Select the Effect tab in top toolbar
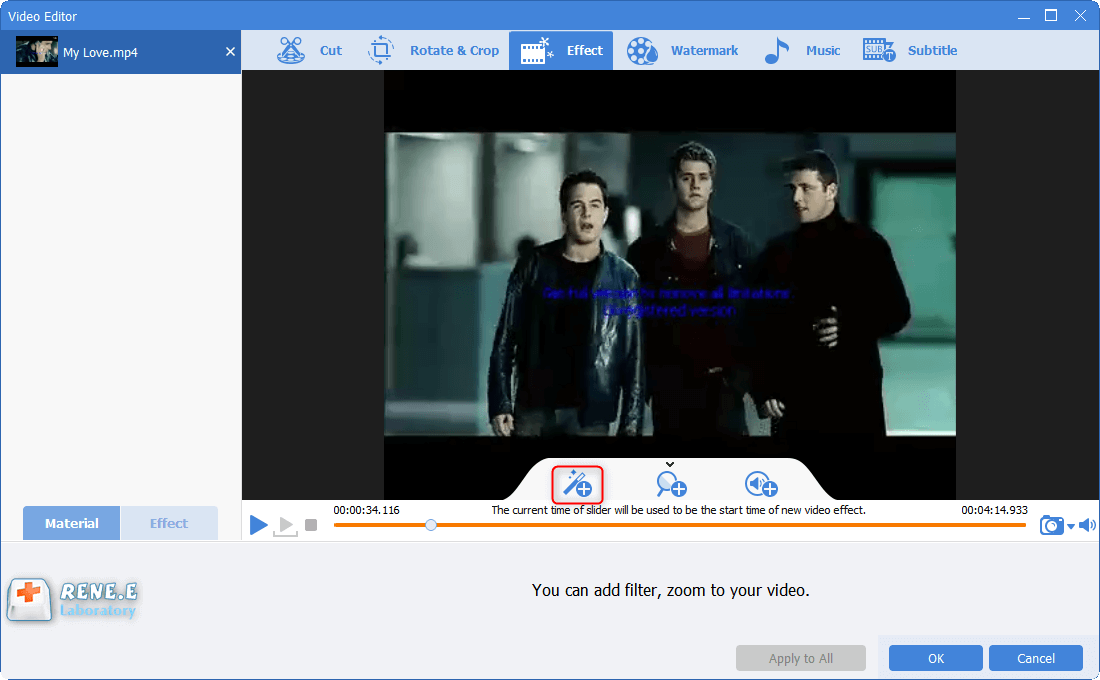This screenshot has width=1100, height=680. point(561,51)
